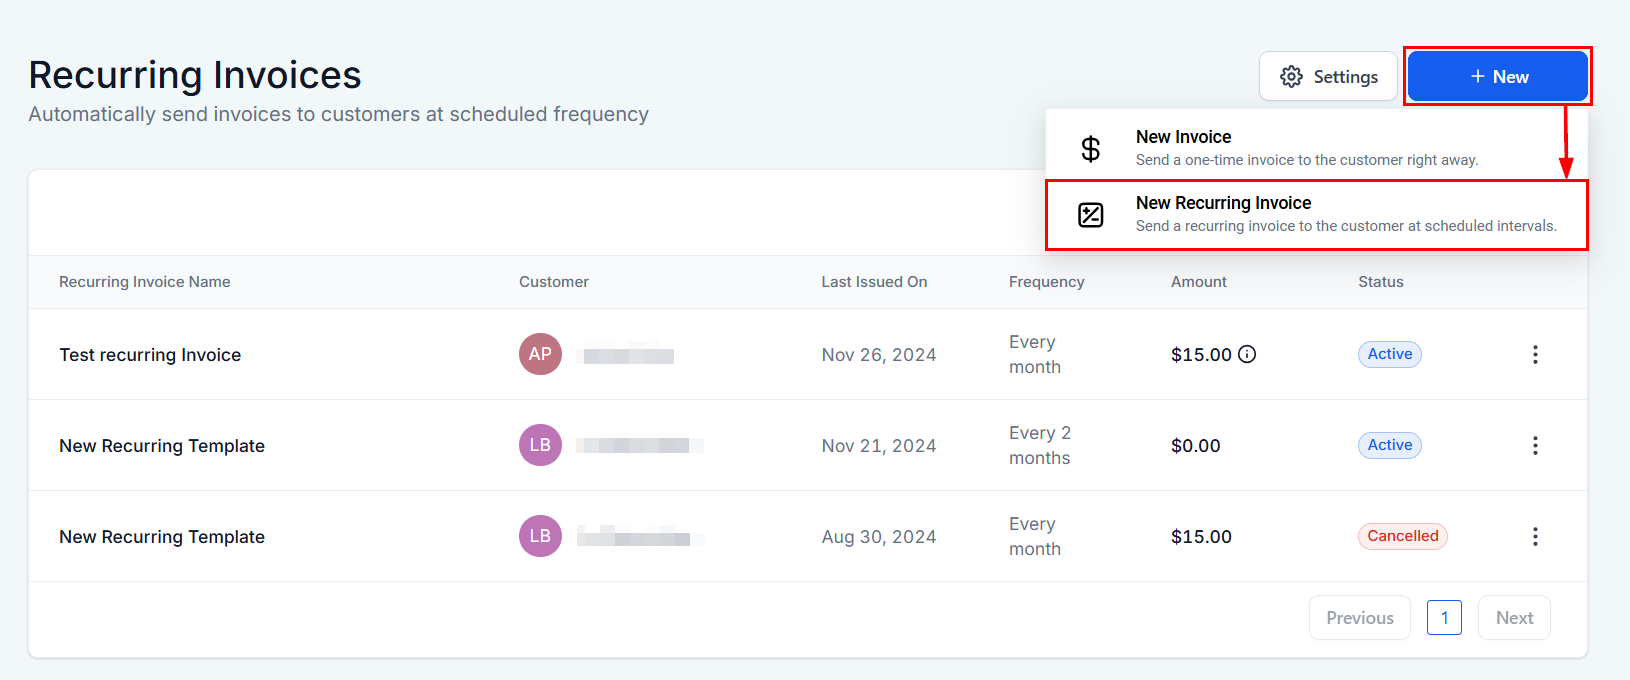This screenshot has width=1630, height=680.
Task: Click the LB avatar in Aug 30 row
Action: [540, 536]
